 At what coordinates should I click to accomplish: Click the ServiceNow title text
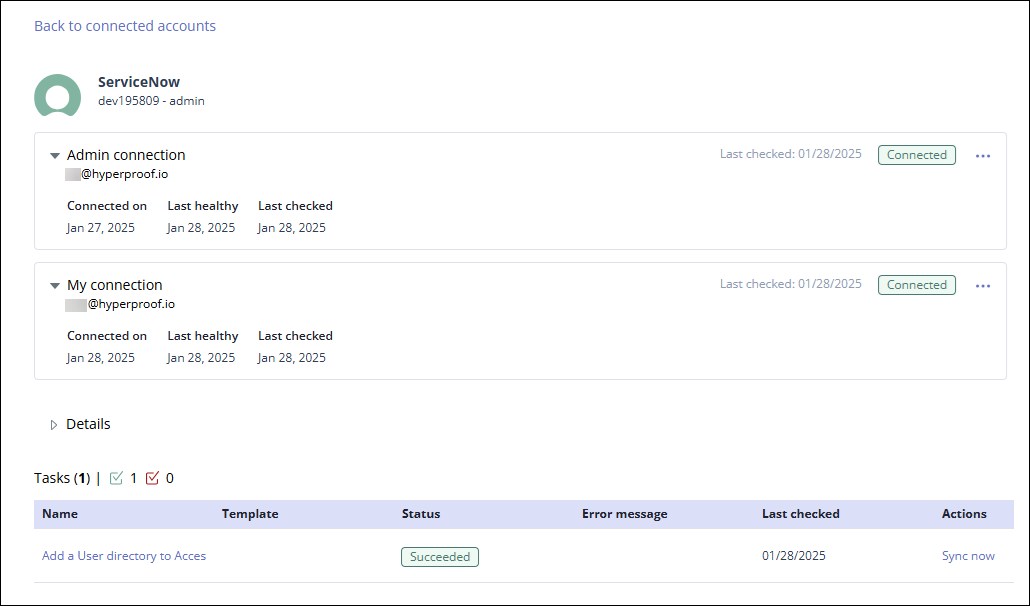point(139,82)
